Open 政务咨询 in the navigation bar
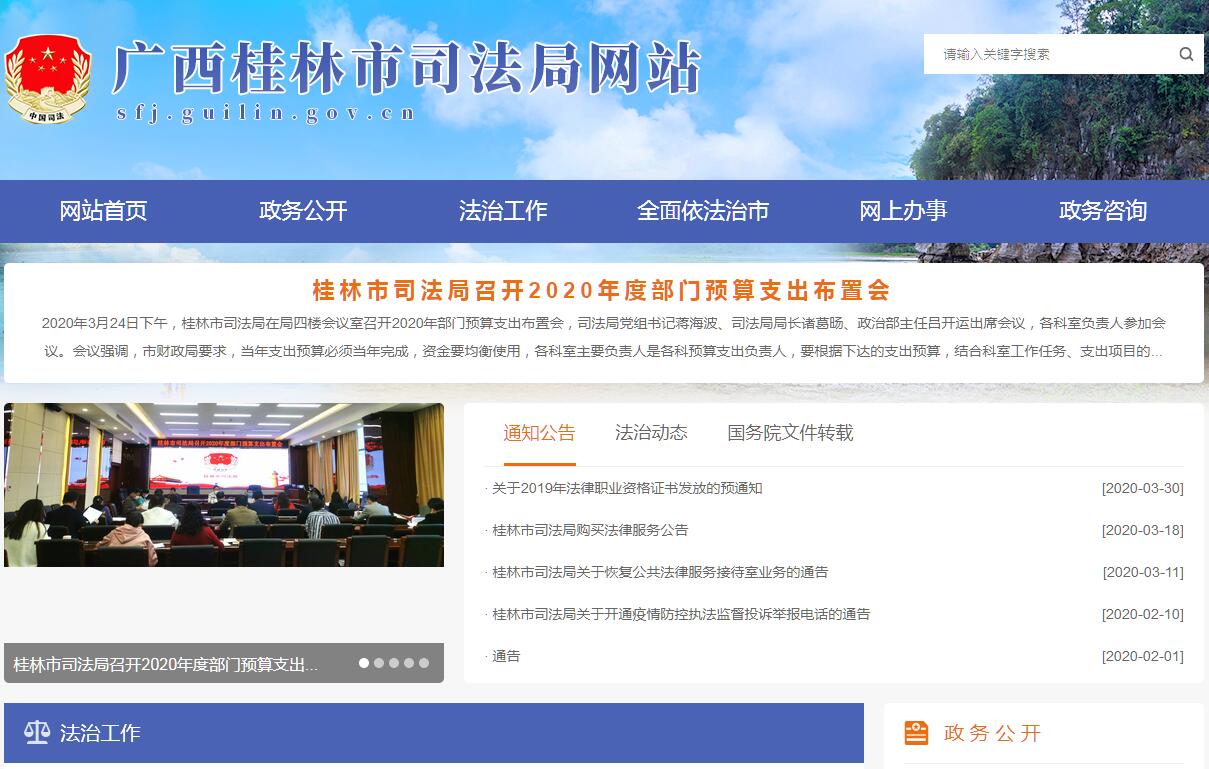Screen dimensions: 1209x769 (x=1103, y=211)
